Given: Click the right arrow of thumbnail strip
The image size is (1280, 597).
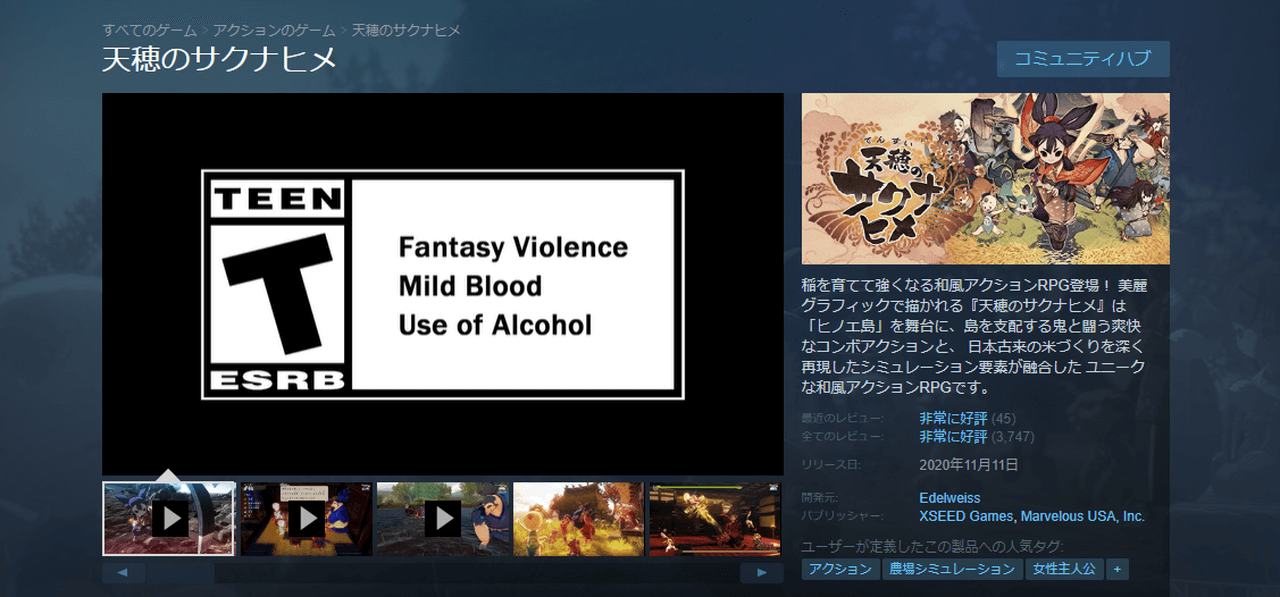Looking at the screenshot, I should click(x=762, y=573).
